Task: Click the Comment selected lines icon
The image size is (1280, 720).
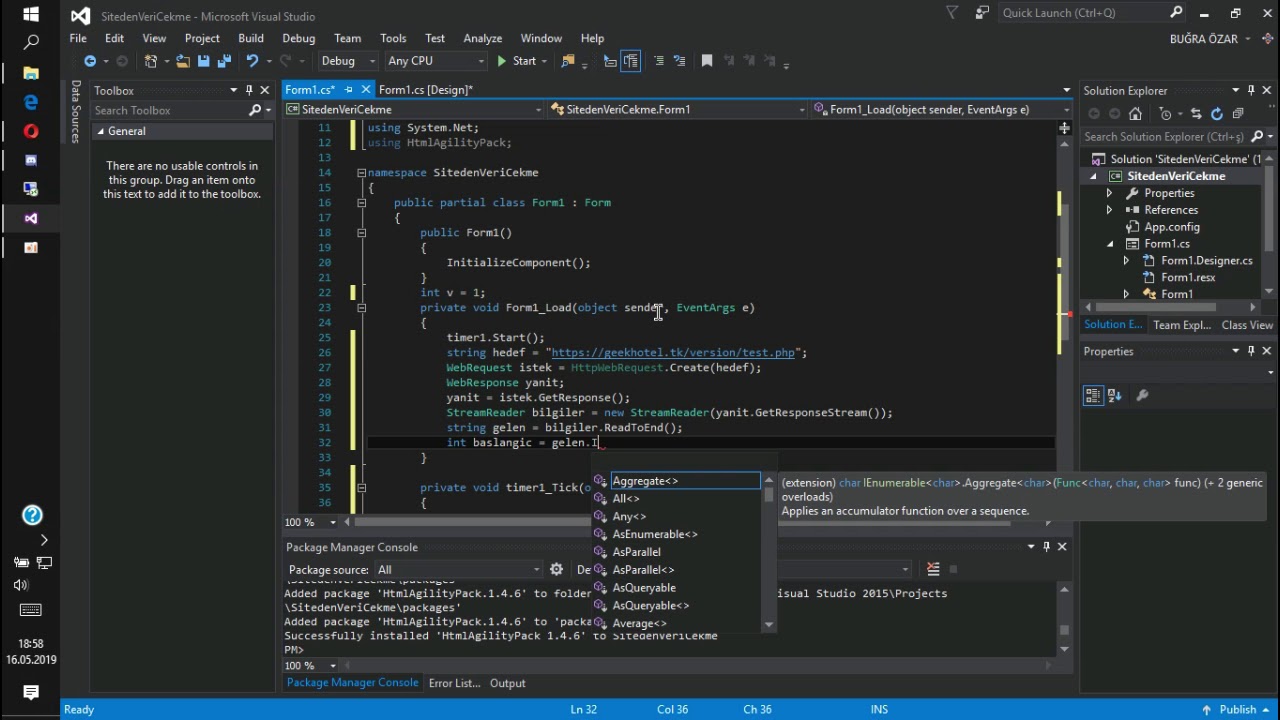Action: (658, 61)
